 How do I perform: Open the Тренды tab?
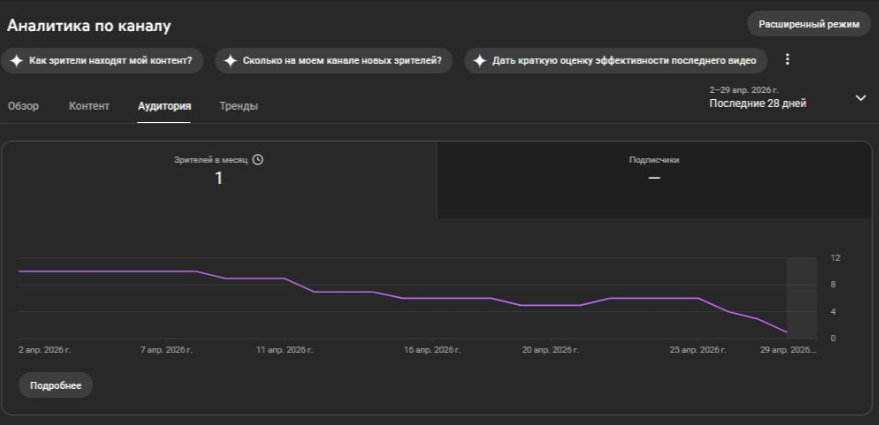click(239, 106)
